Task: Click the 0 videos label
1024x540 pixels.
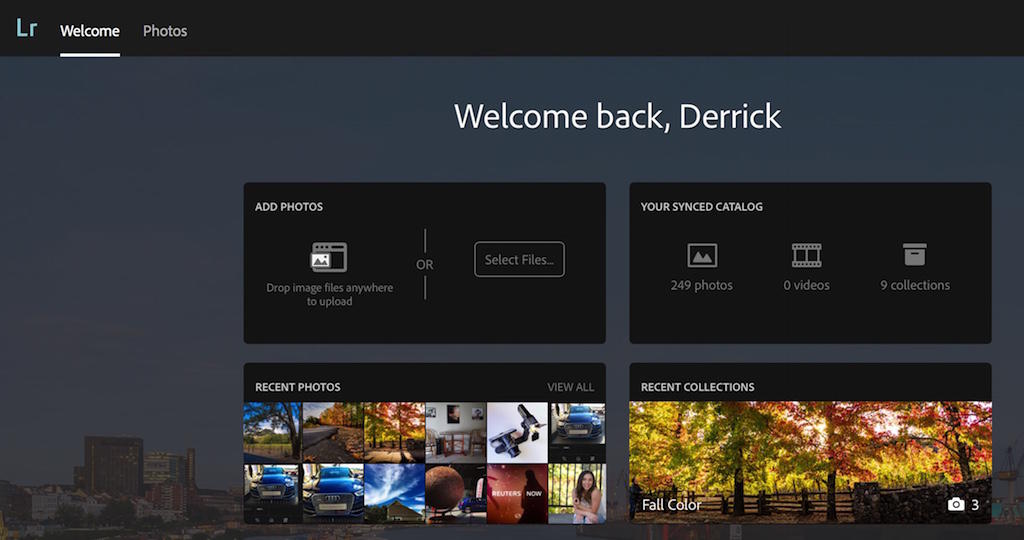Action: click(x=807, y=285)
